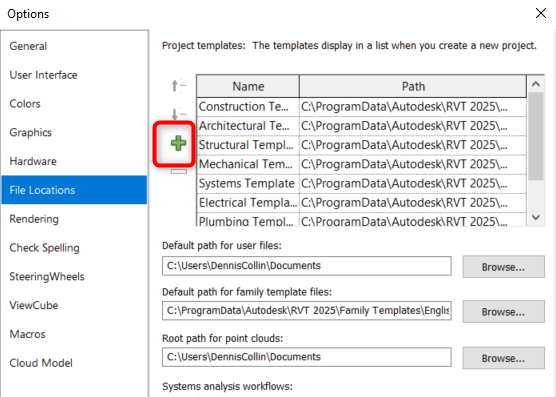Click the template list scroll down arrow
The image size is (556, 397).
536,217
